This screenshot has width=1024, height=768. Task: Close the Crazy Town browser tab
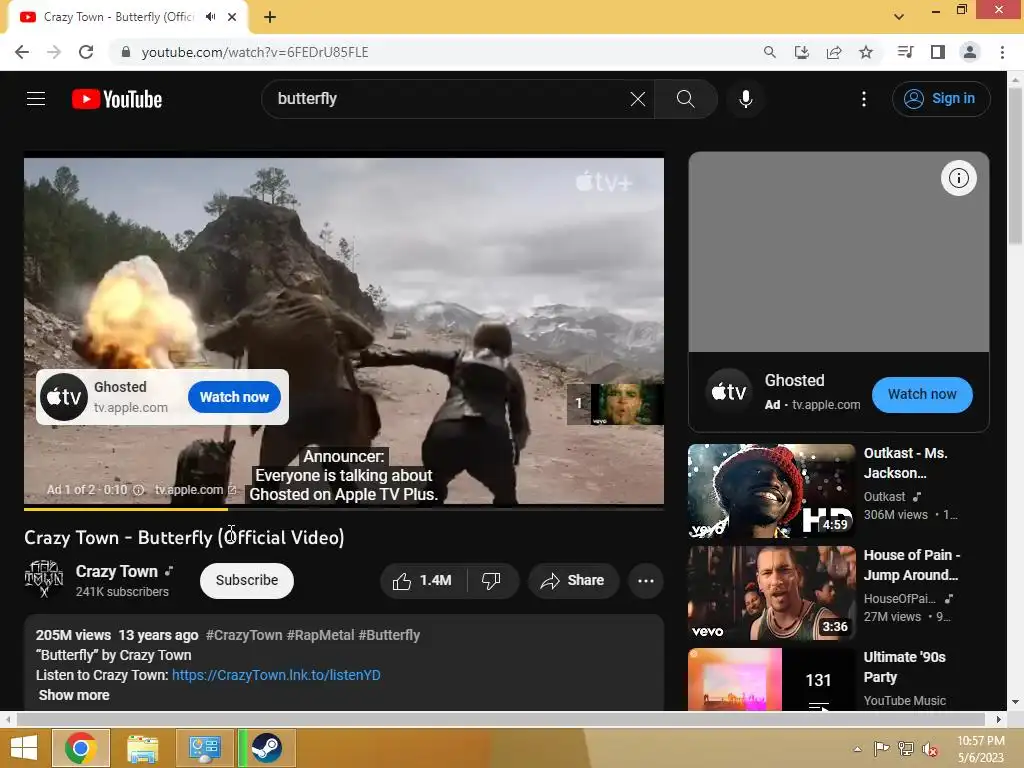232,17
